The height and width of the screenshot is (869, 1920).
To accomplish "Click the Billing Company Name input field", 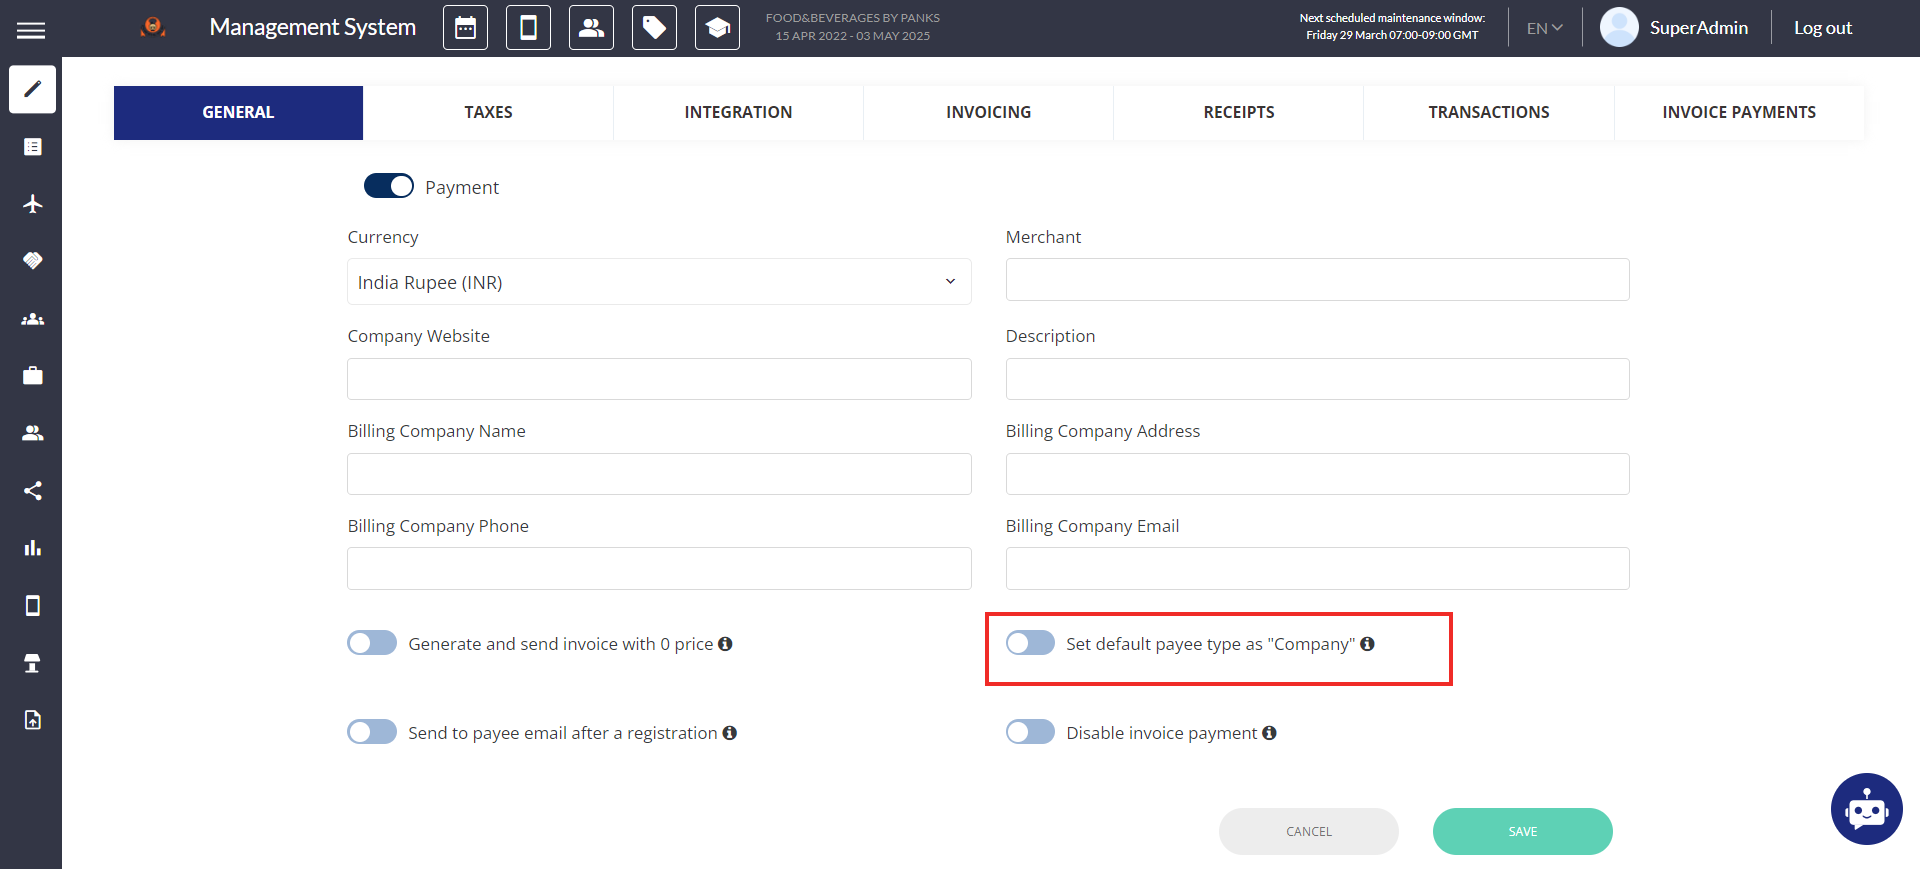I will [659, 474].
